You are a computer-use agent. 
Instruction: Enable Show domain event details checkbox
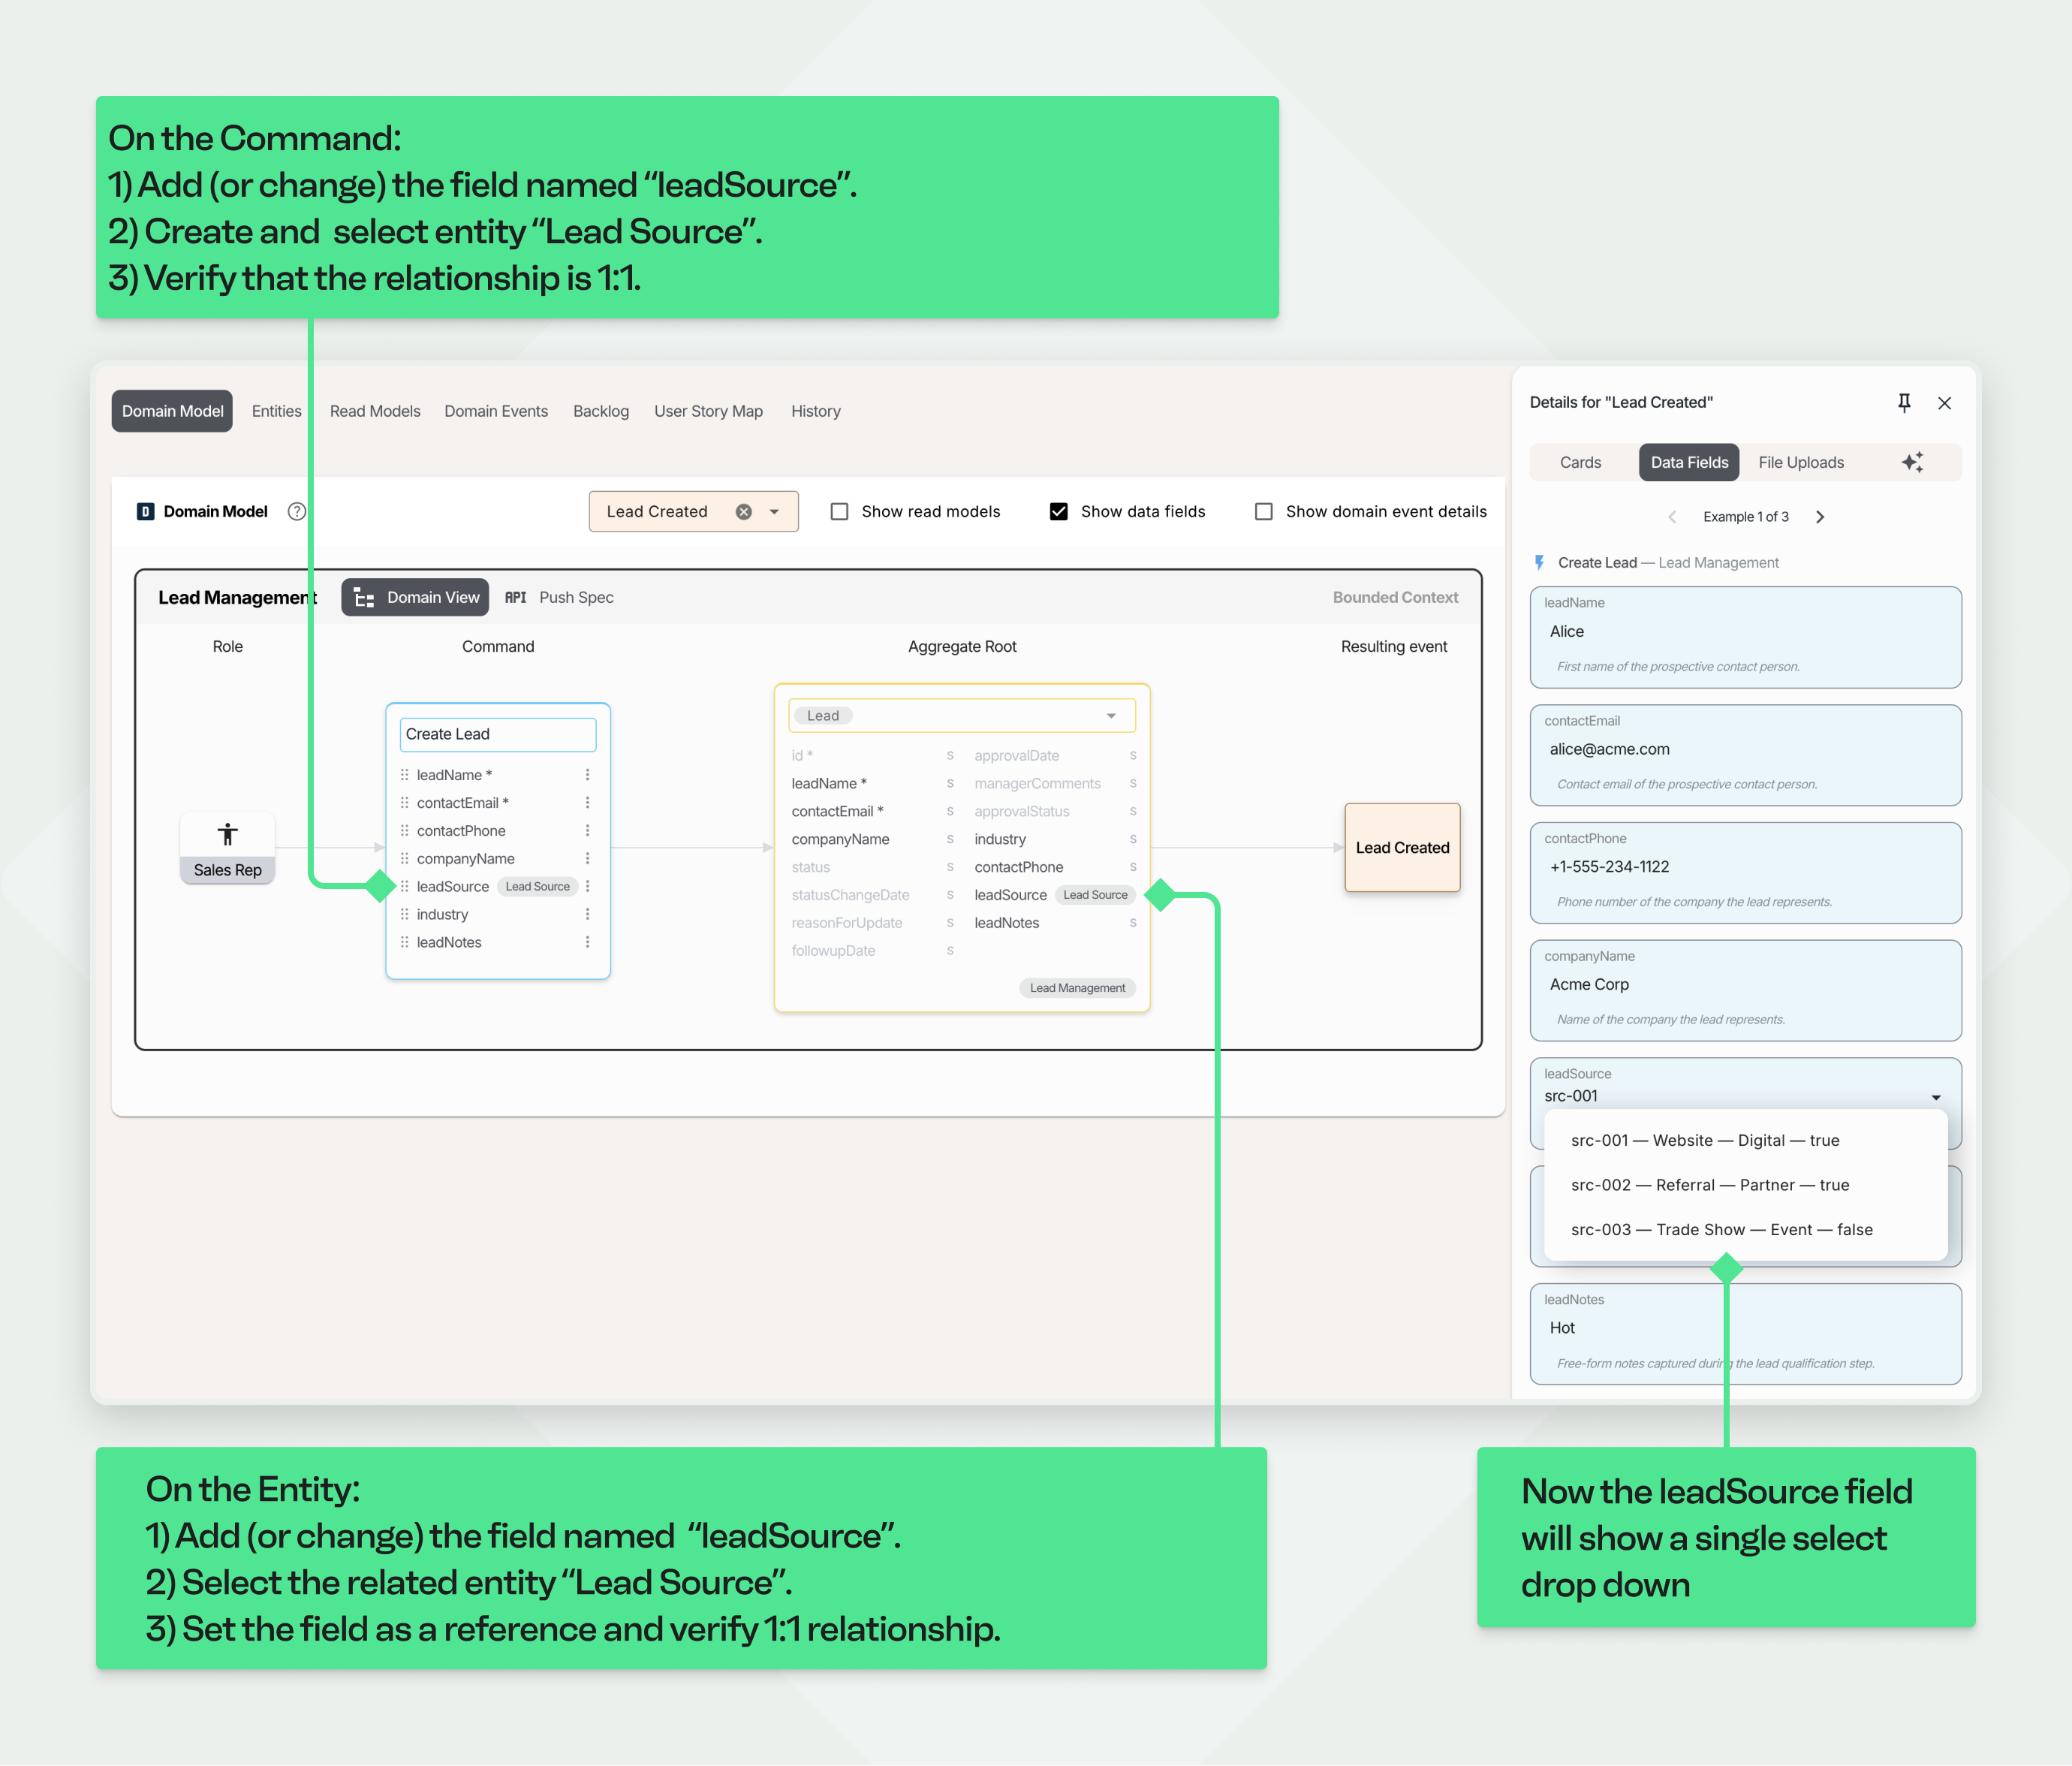pos(1264,511)
